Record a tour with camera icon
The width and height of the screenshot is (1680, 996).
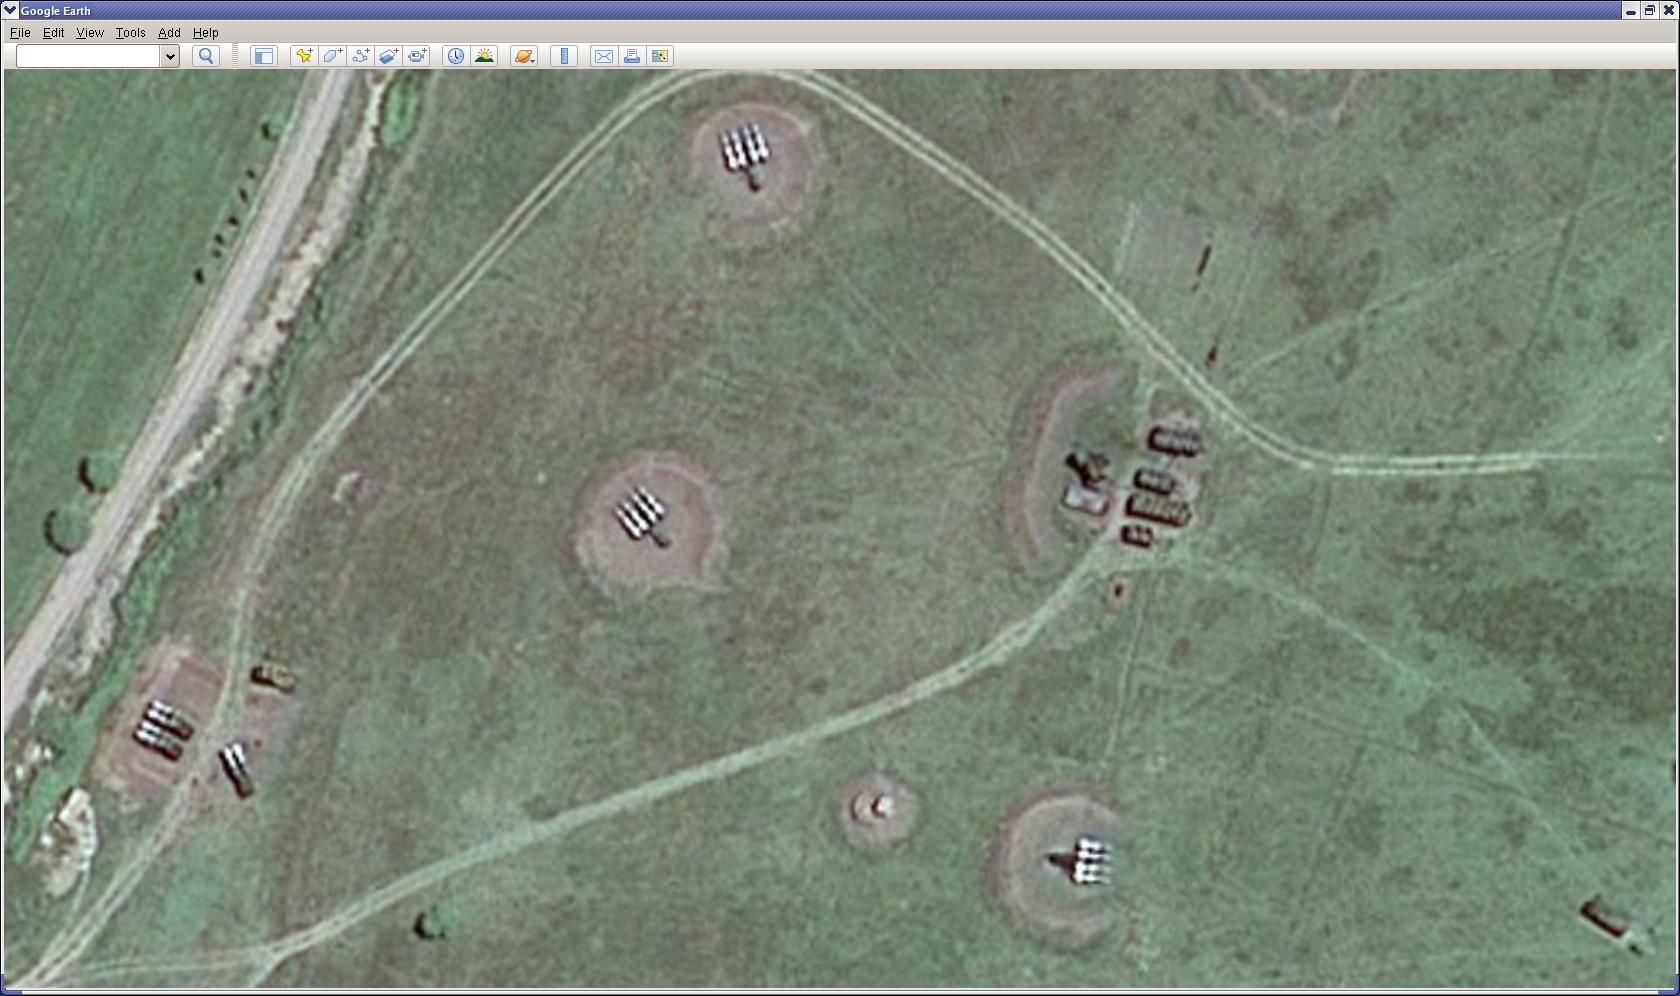click(417, 56)
